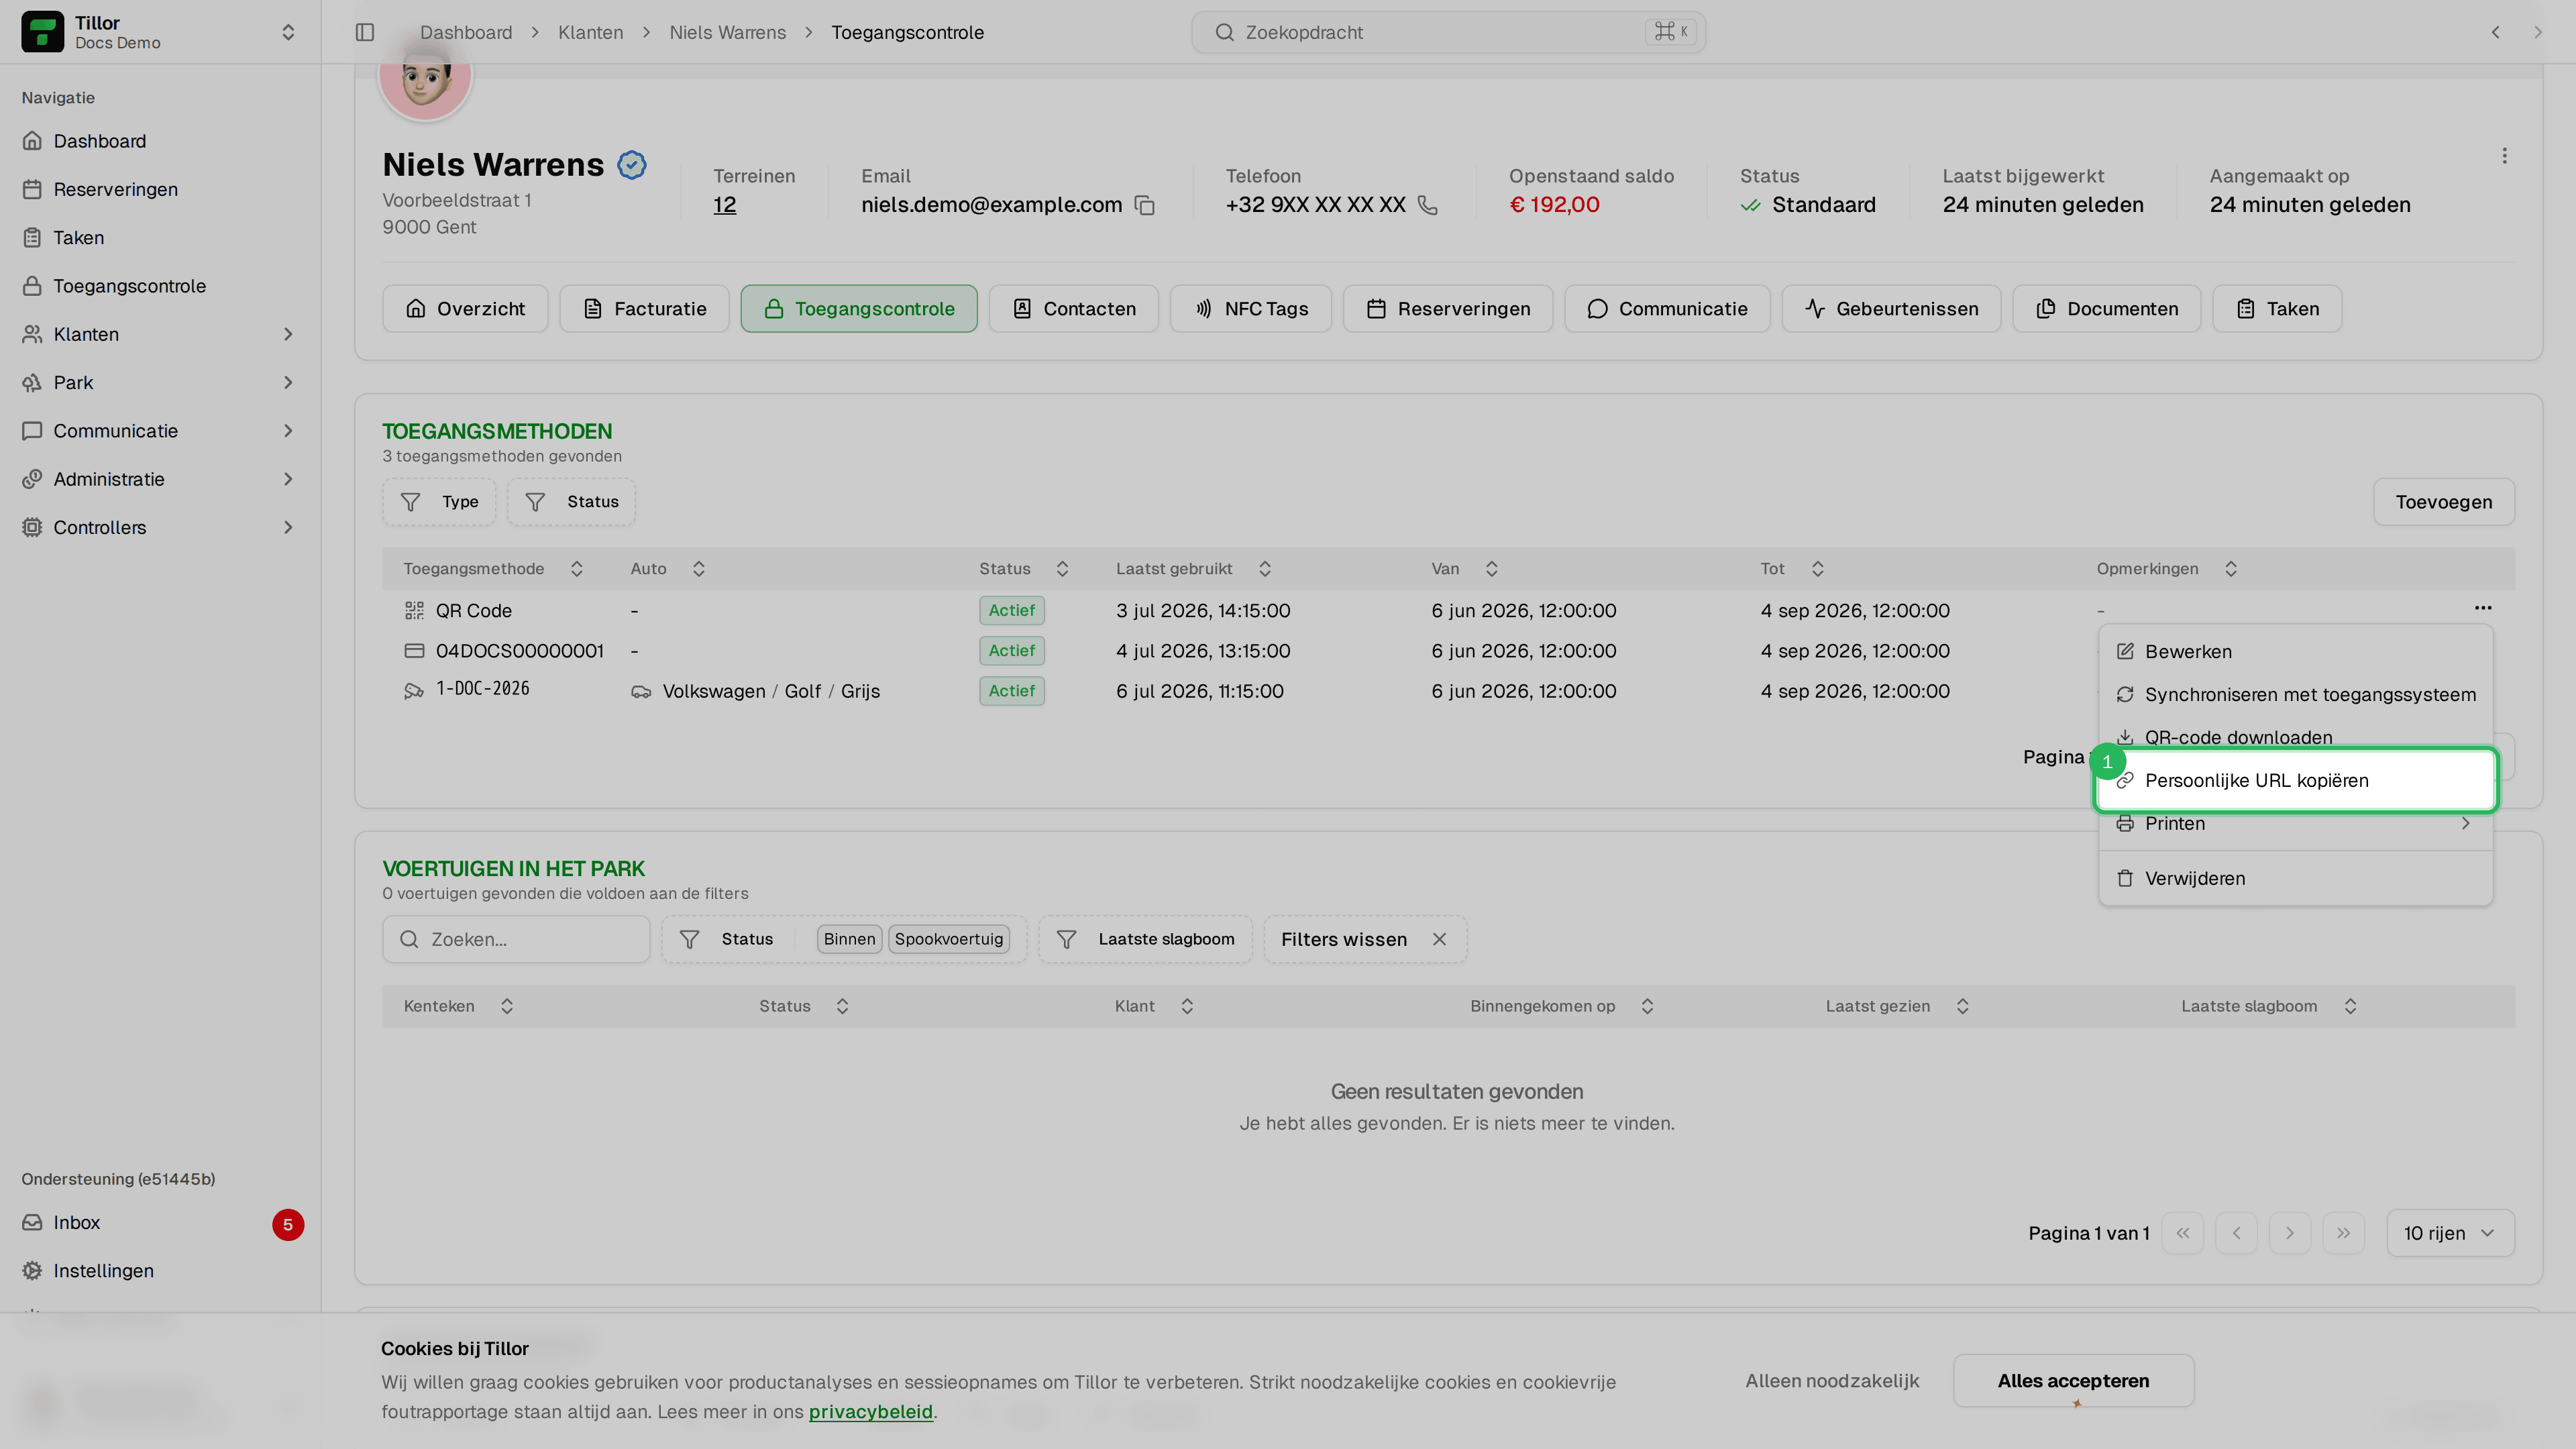The width and height of the screenshot is (2576, 1449).
Task: Clear filters with the Filters wissen X
Action: pyautogui.click(x=1439, y=940)
